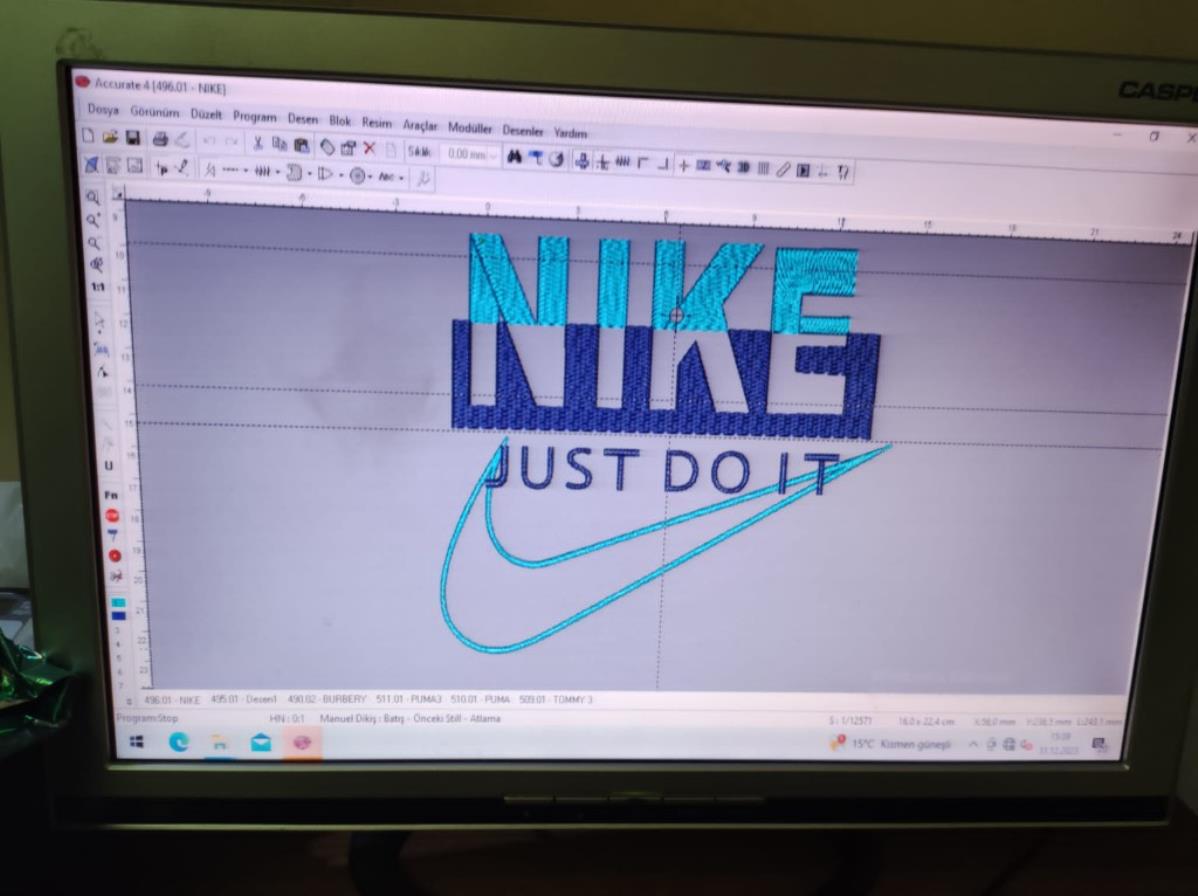The height and width of the screenshot is (896, 1198).
Task: Open the Modüller menu
Action: 470,129
